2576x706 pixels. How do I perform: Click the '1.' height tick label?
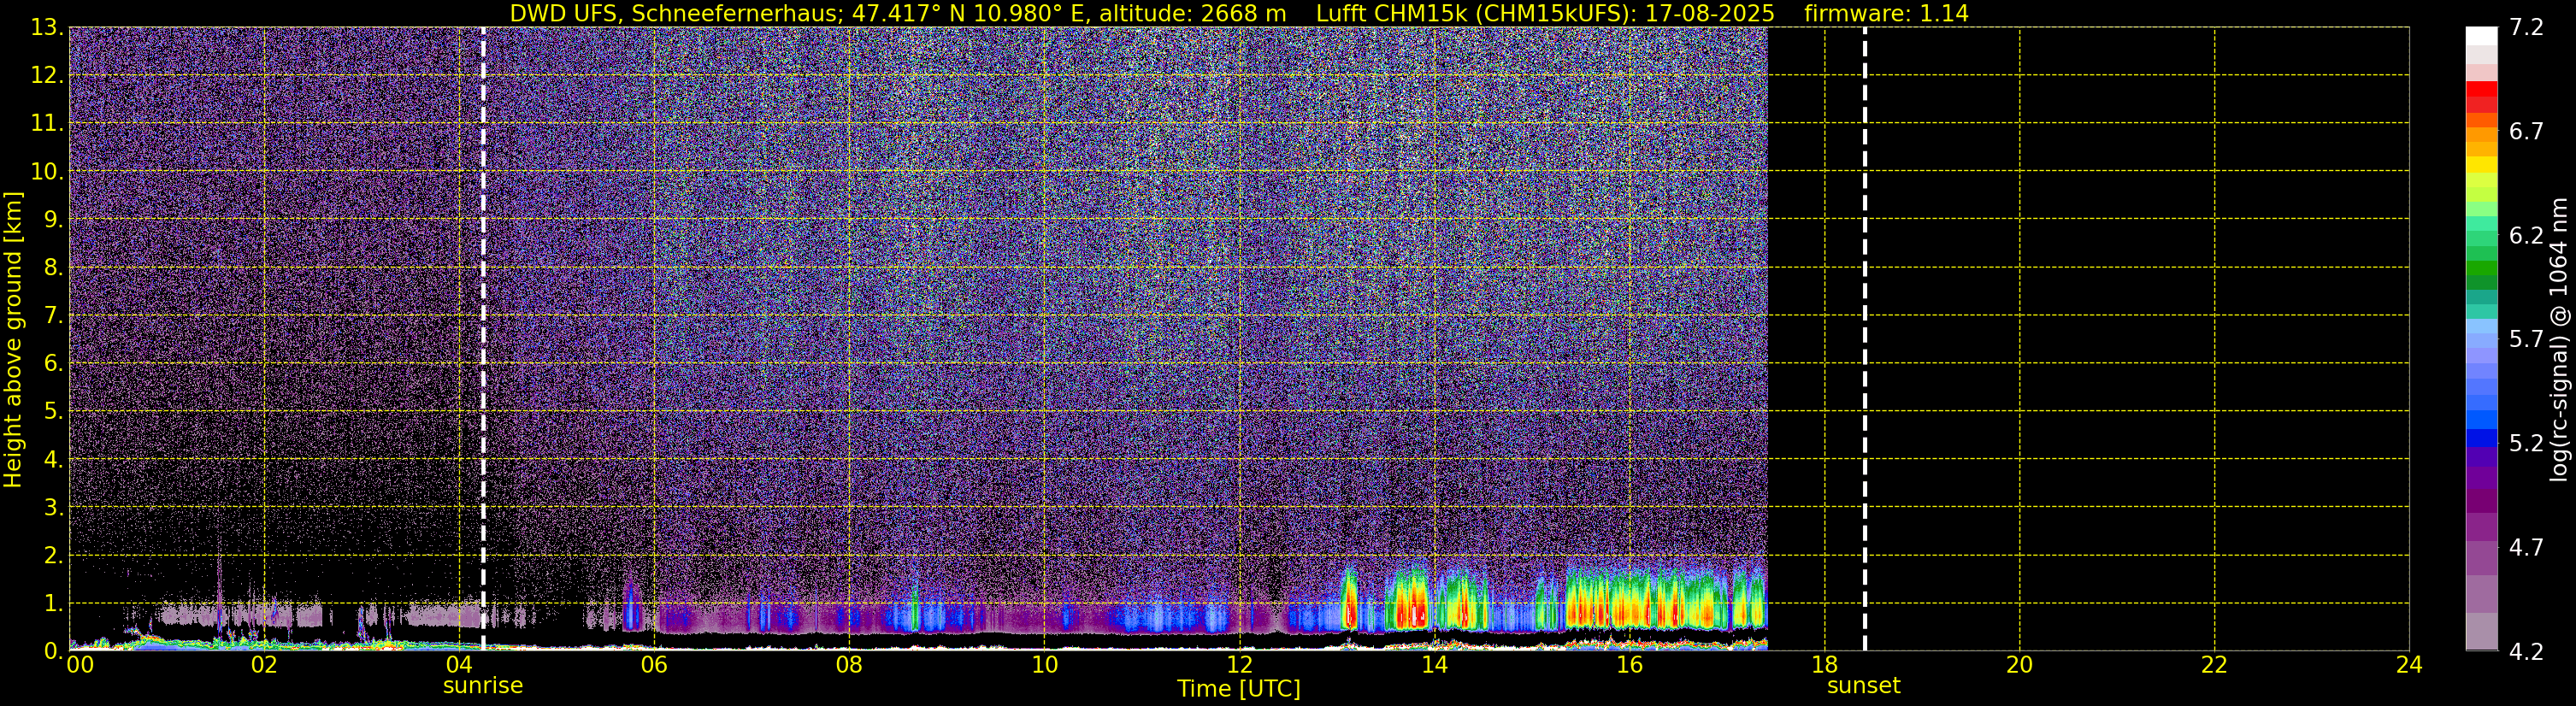tap(52, 604)
